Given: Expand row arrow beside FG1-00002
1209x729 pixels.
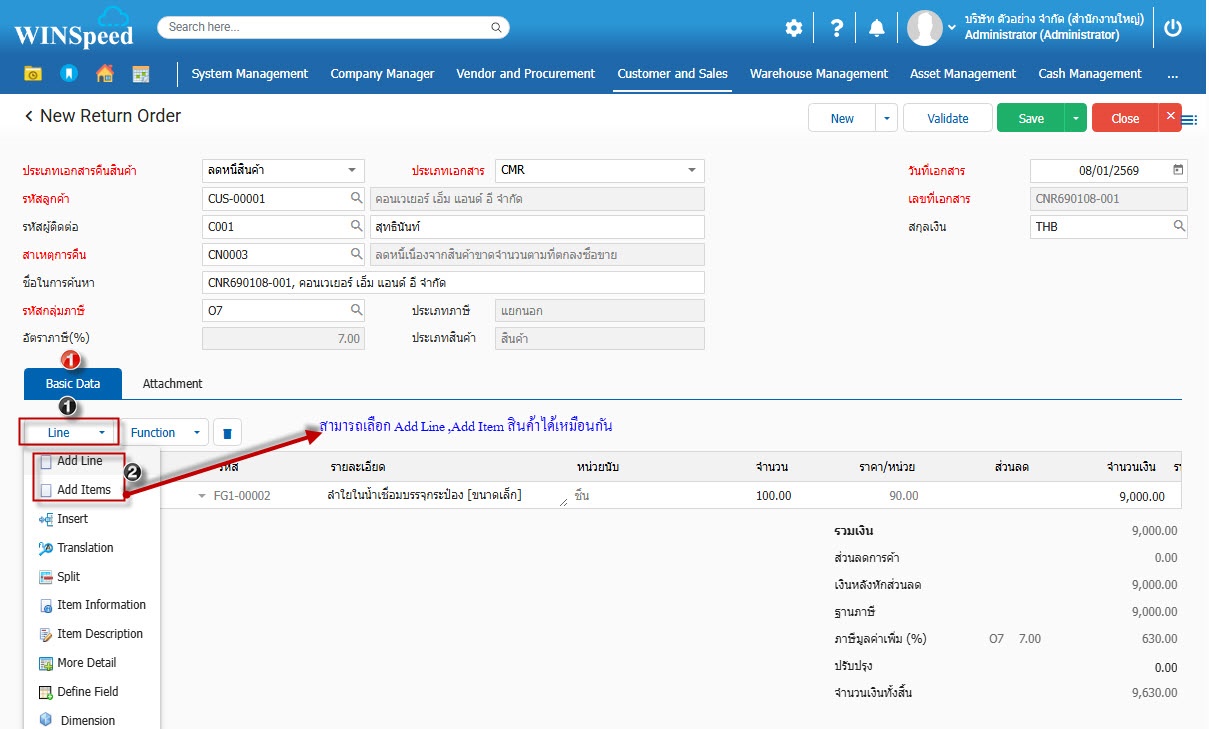Looking at the screenshot, I should pyautogui.click(x=201, y=496).
